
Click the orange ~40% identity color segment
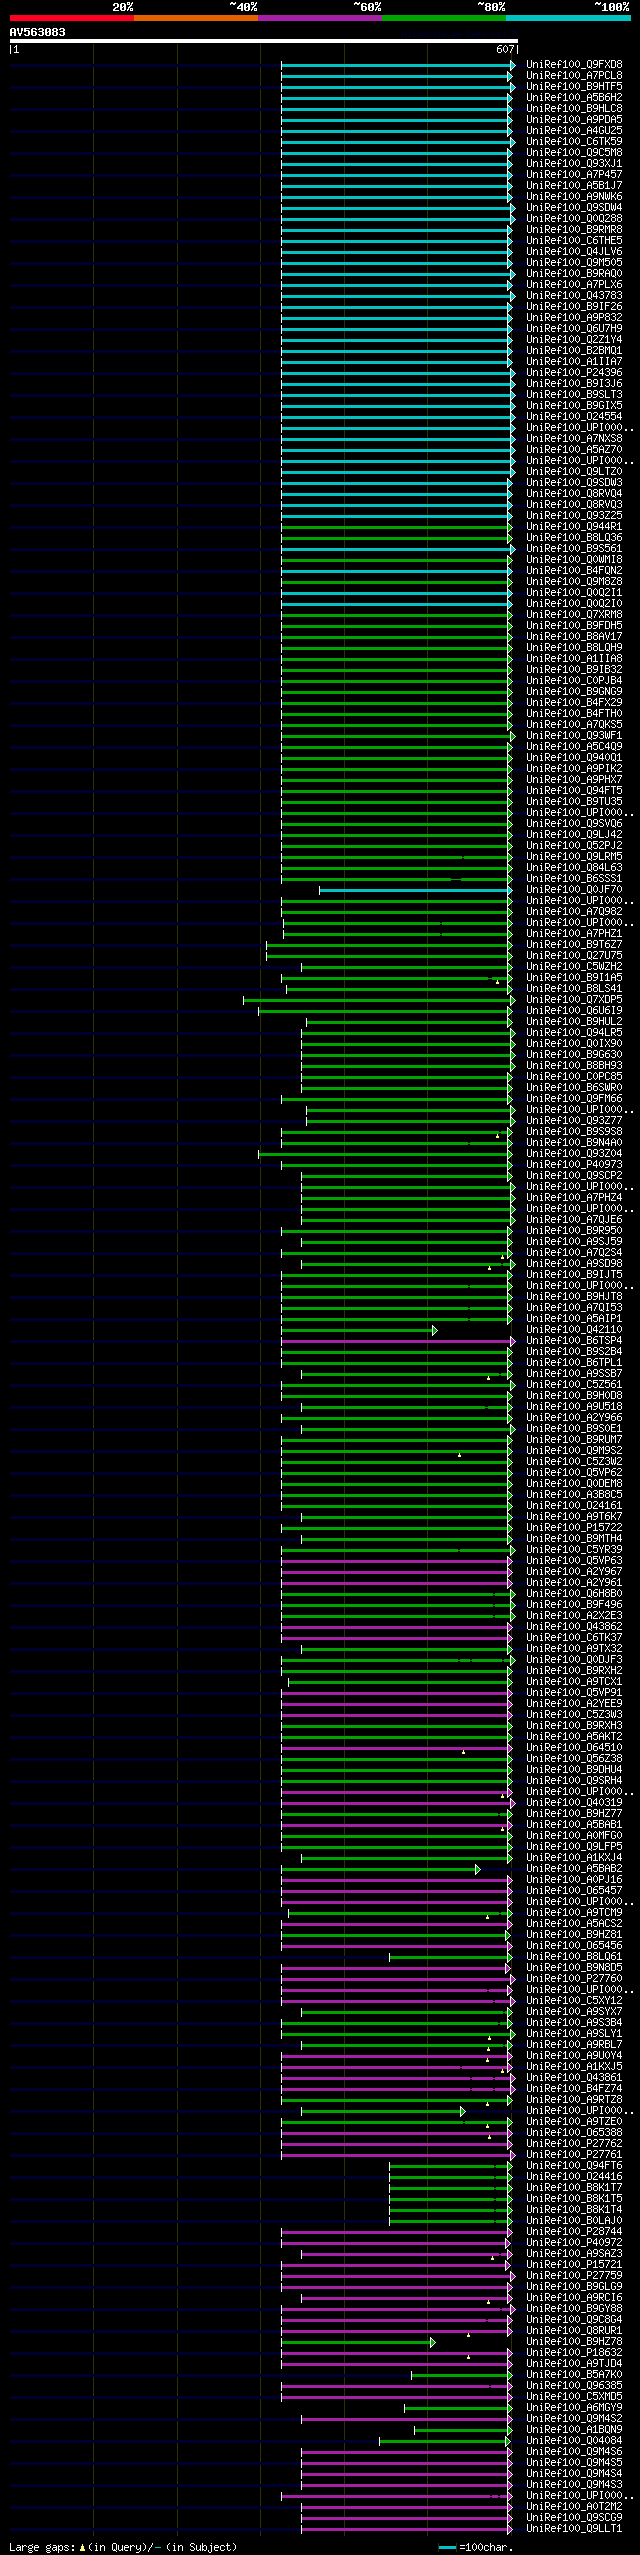(195, 18)
